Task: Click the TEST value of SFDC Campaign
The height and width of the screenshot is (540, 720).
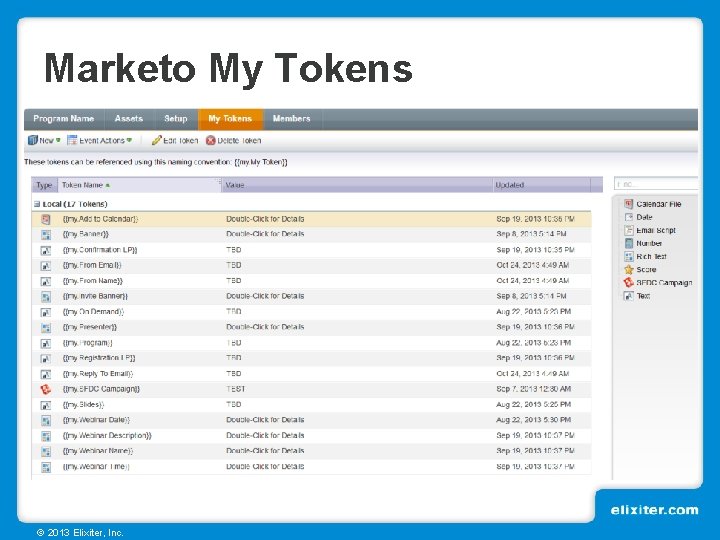Action: tap(236, 389)
